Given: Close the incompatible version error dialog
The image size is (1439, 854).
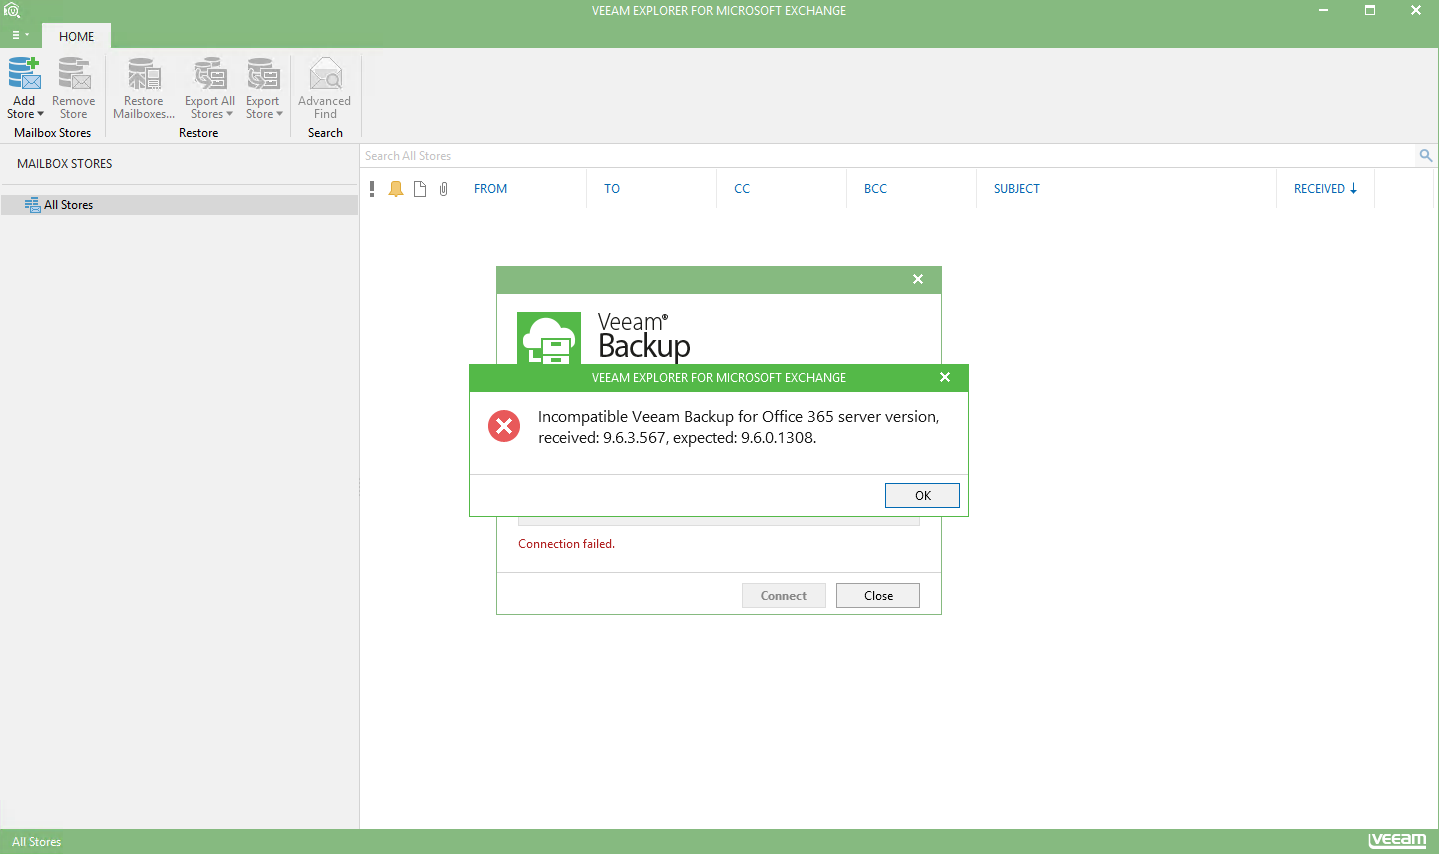Looking at the screenshot, I should [x=945, y=377].
